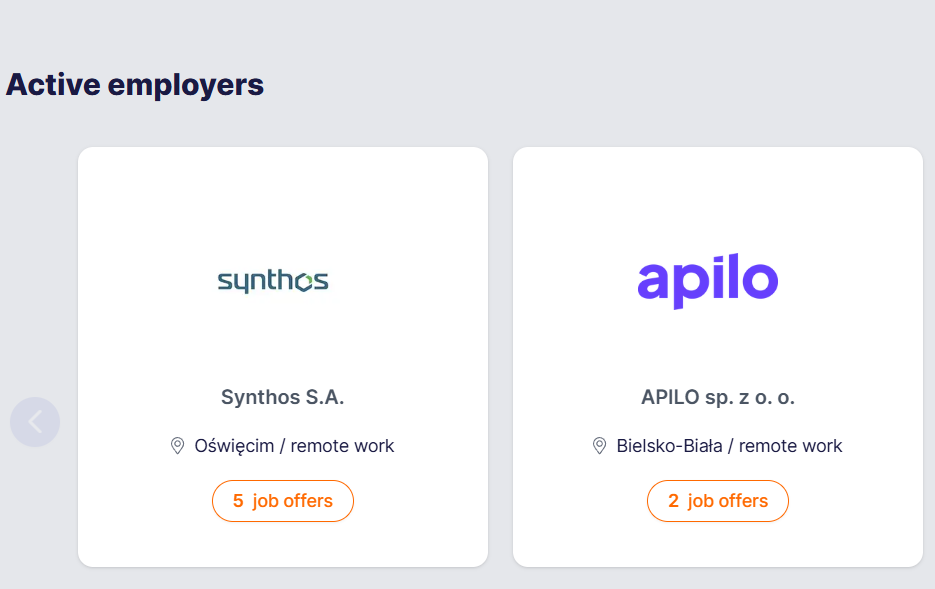Click 'remote work' on the Synthos card
The width and height of the screenshot is (935, 589).
342,446
